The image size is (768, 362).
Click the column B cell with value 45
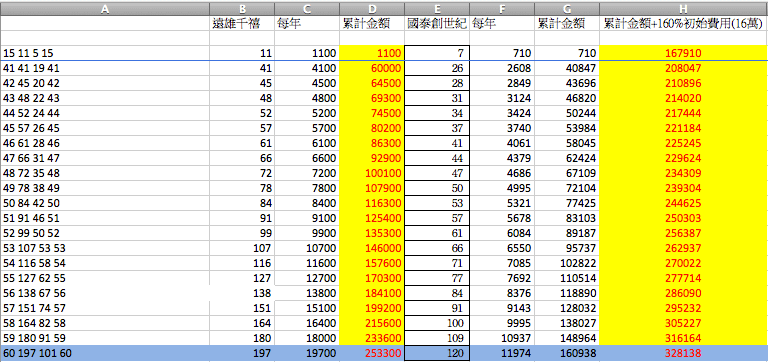242,83
